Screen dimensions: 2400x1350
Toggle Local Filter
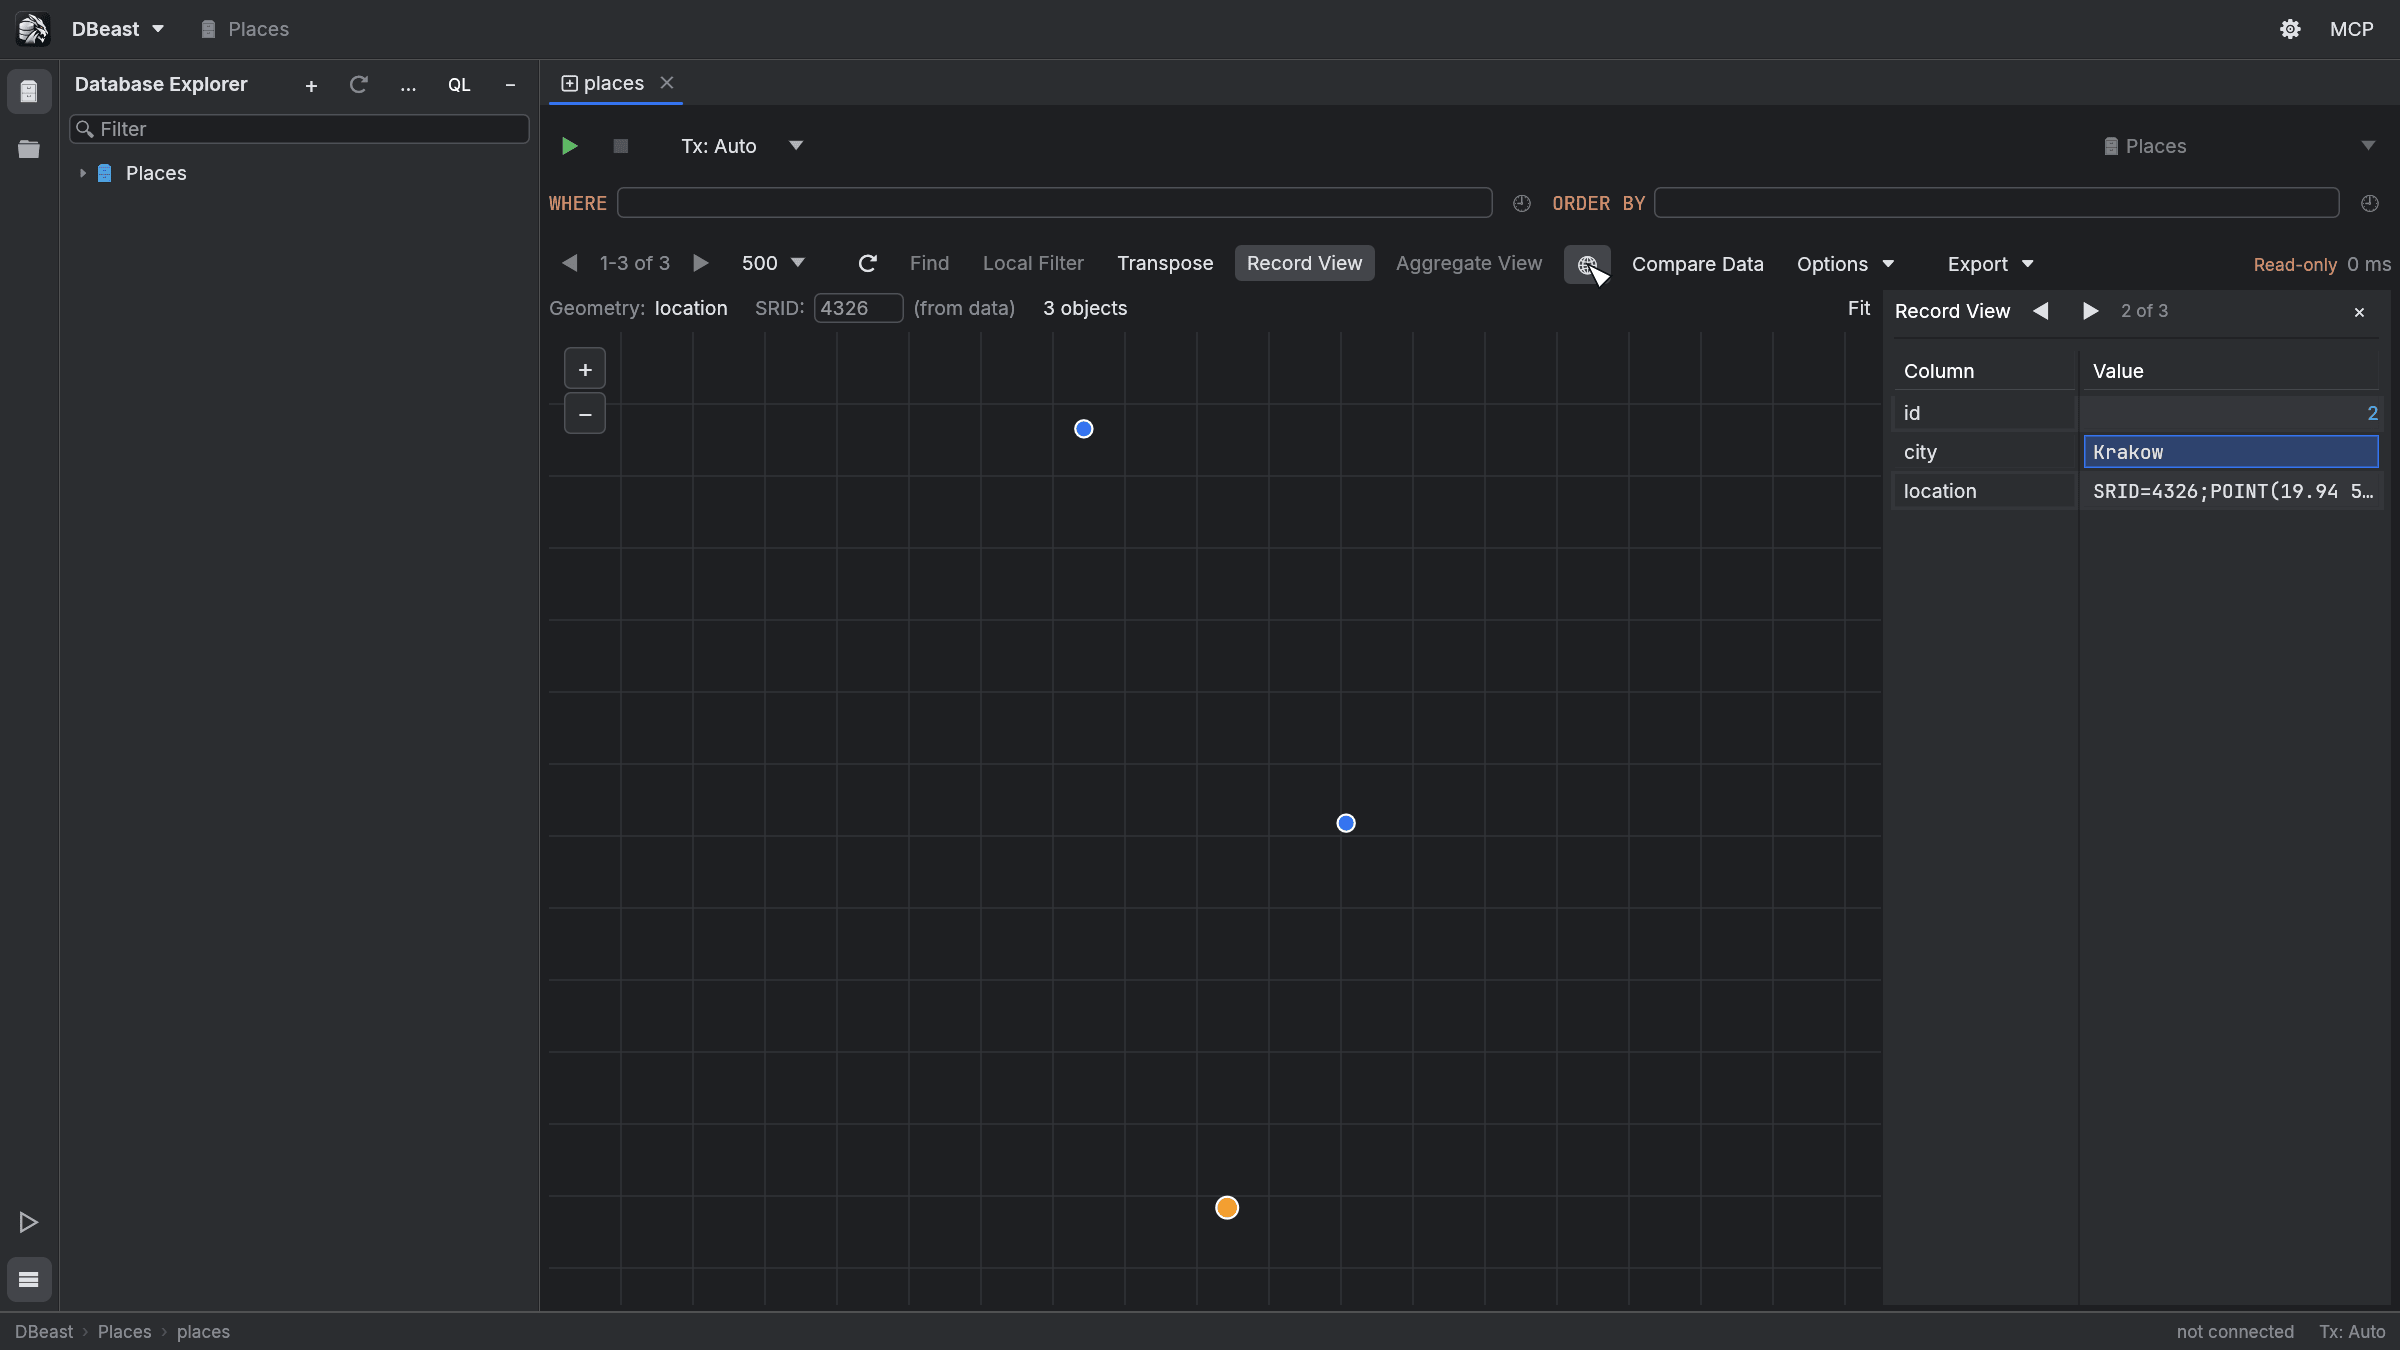click(1033, 263)
